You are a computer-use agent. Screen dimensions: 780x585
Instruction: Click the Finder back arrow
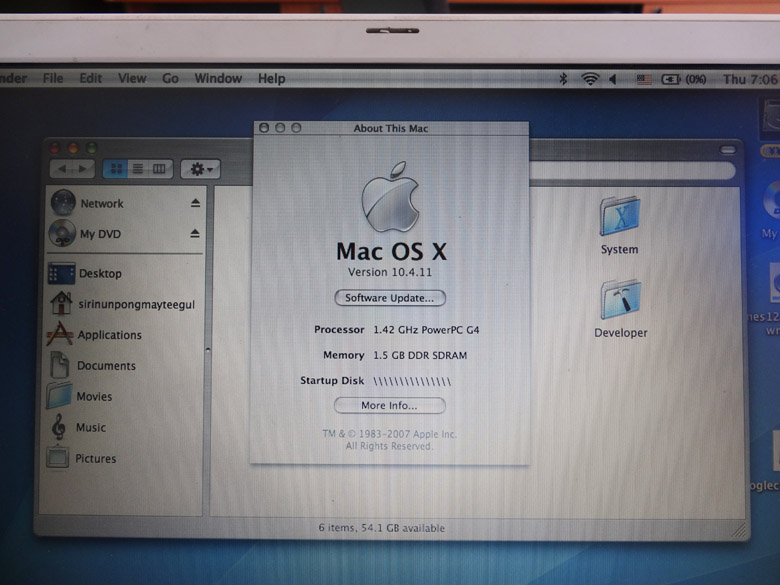pyautogui.click(x=62, y=169)
